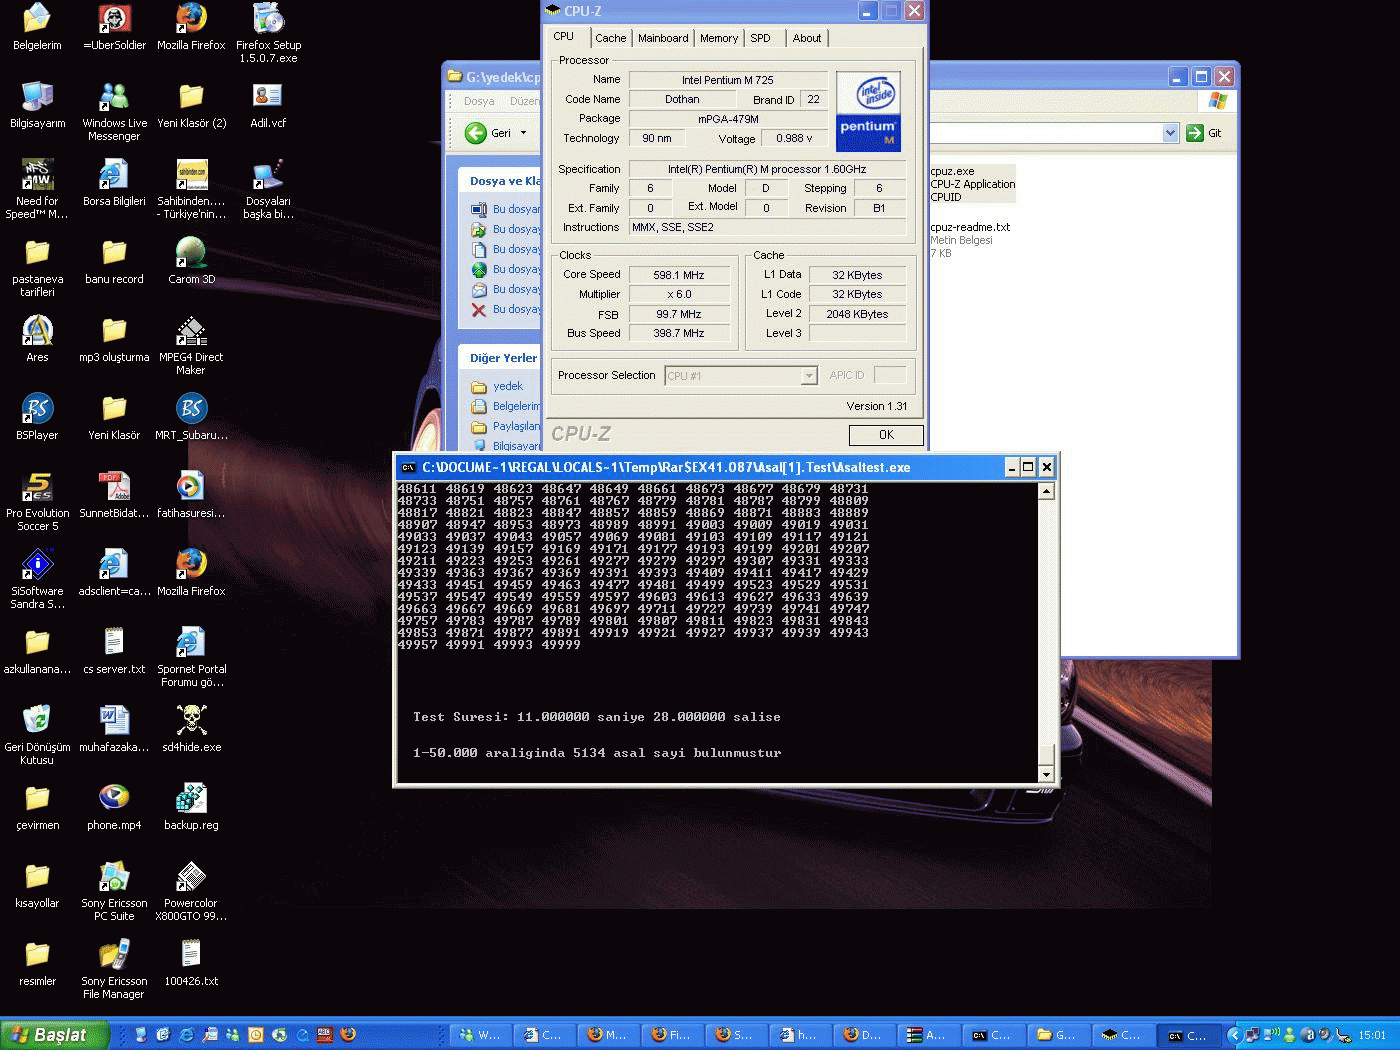
Task: Open the =UberSoldier desktop shortcut
Action: (114, 26)
